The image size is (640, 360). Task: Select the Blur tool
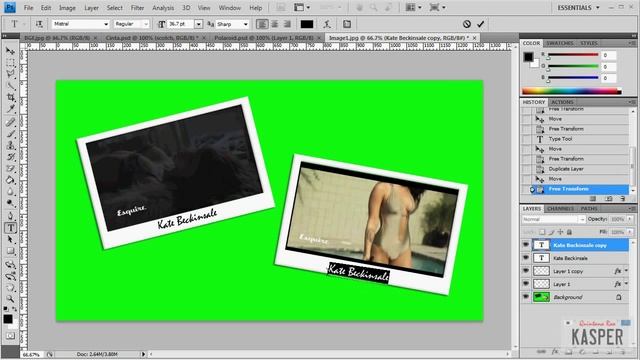10,191
